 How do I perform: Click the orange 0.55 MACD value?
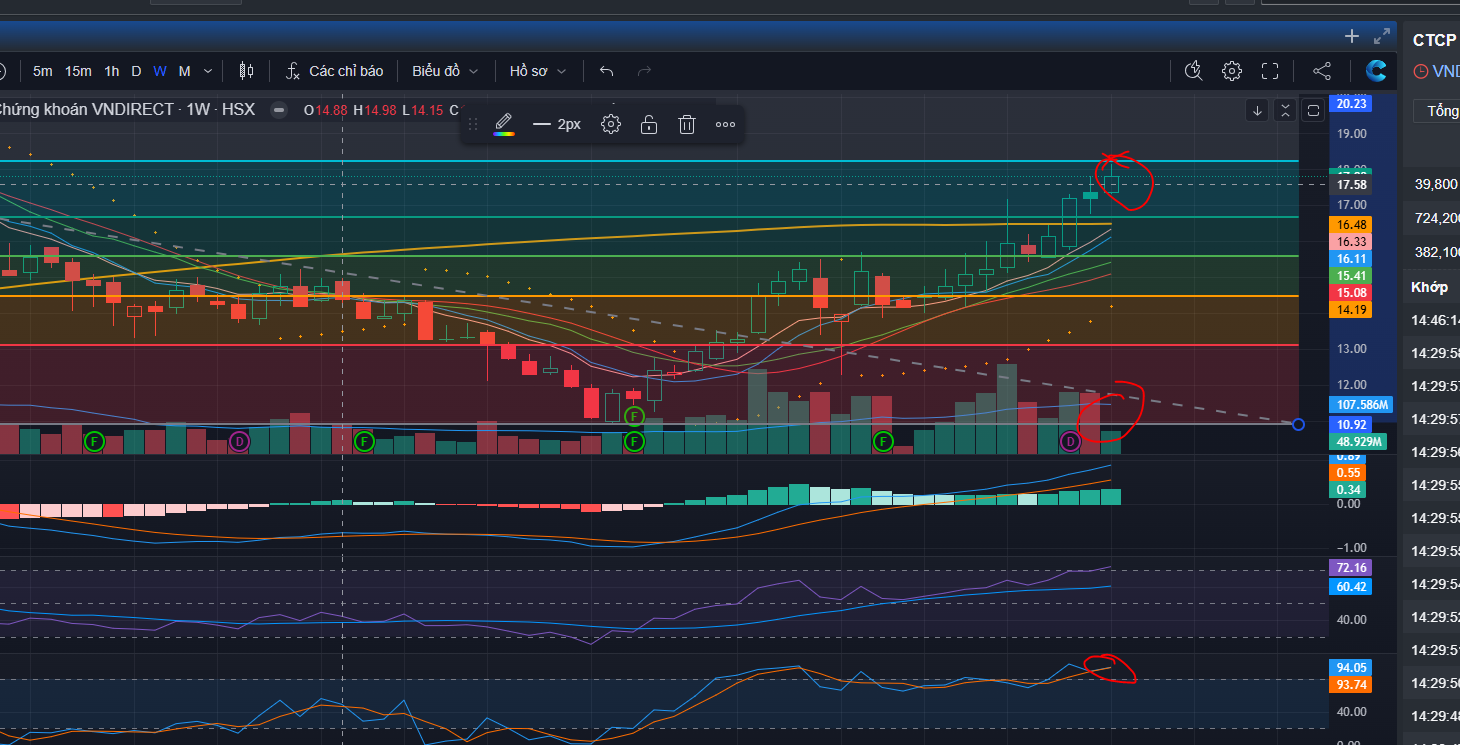pyautogui.click(x=1348, y=472)
